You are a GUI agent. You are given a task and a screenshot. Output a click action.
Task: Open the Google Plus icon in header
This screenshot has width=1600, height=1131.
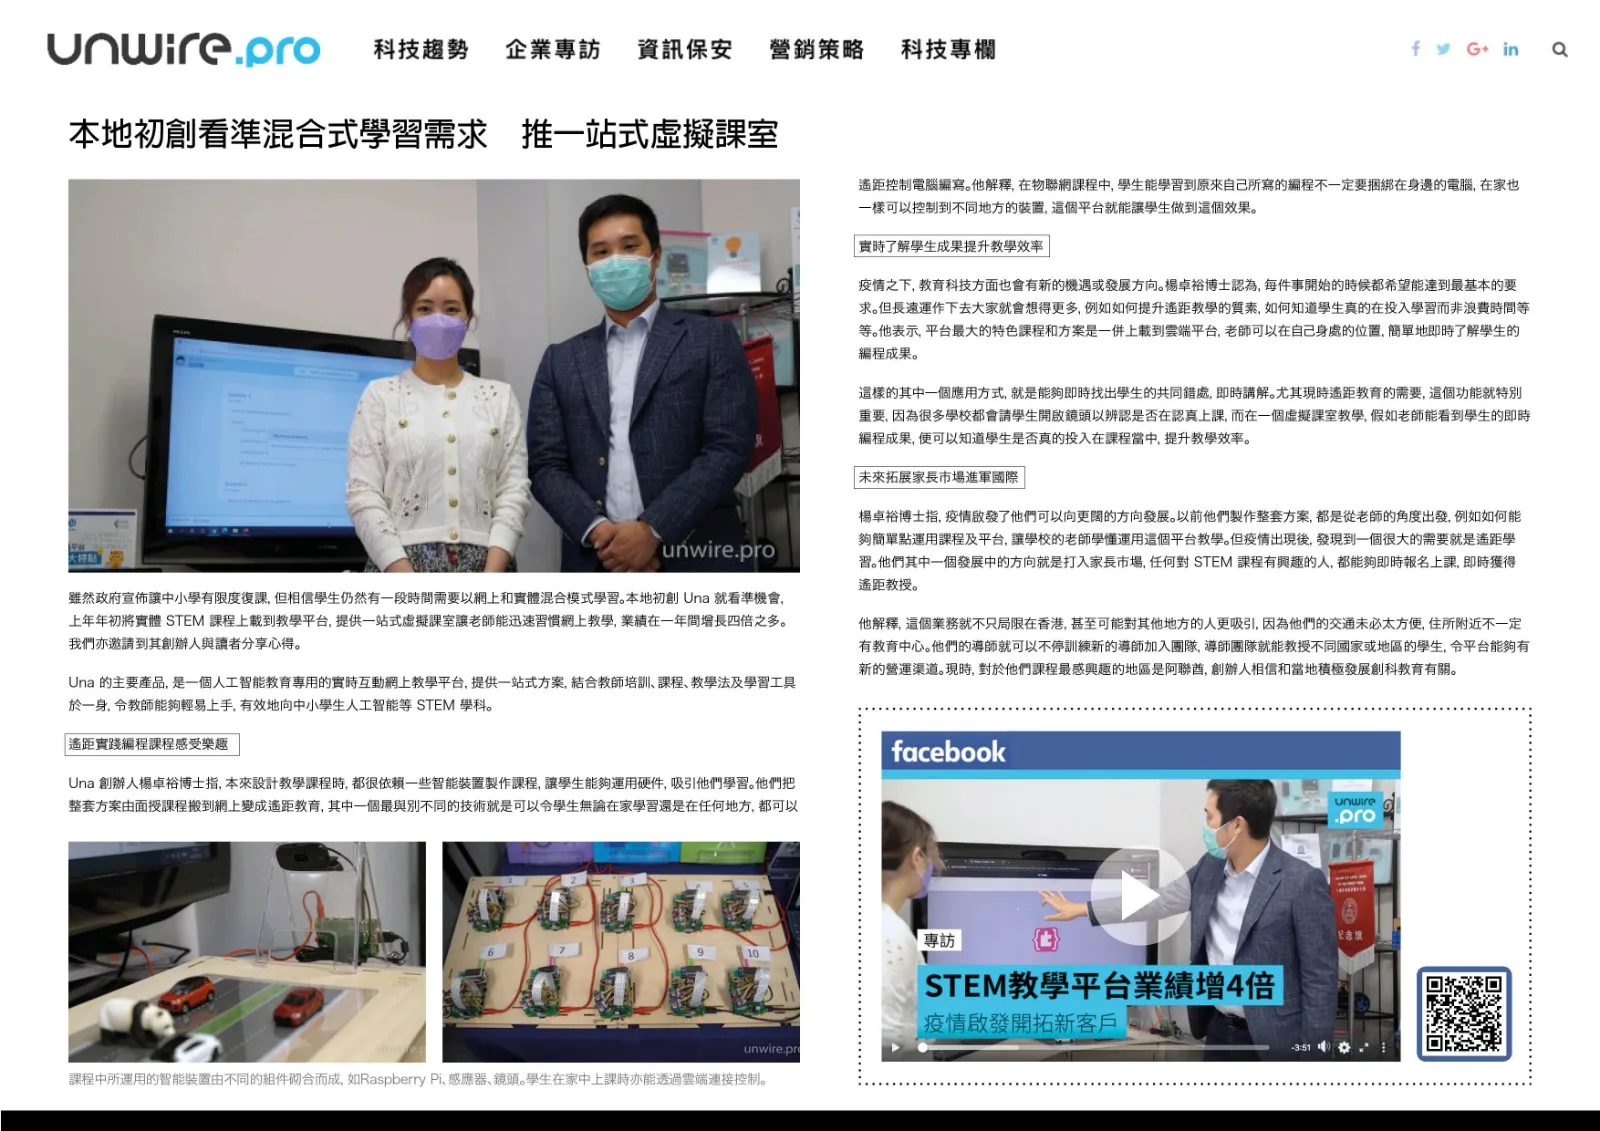1477,49
